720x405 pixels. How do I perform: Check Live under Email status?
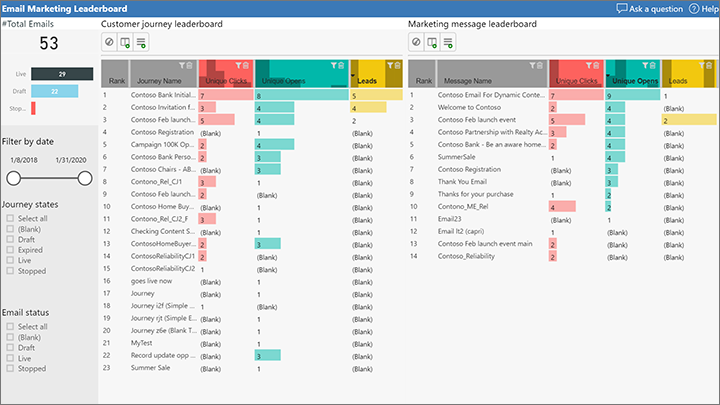[10, 358]
